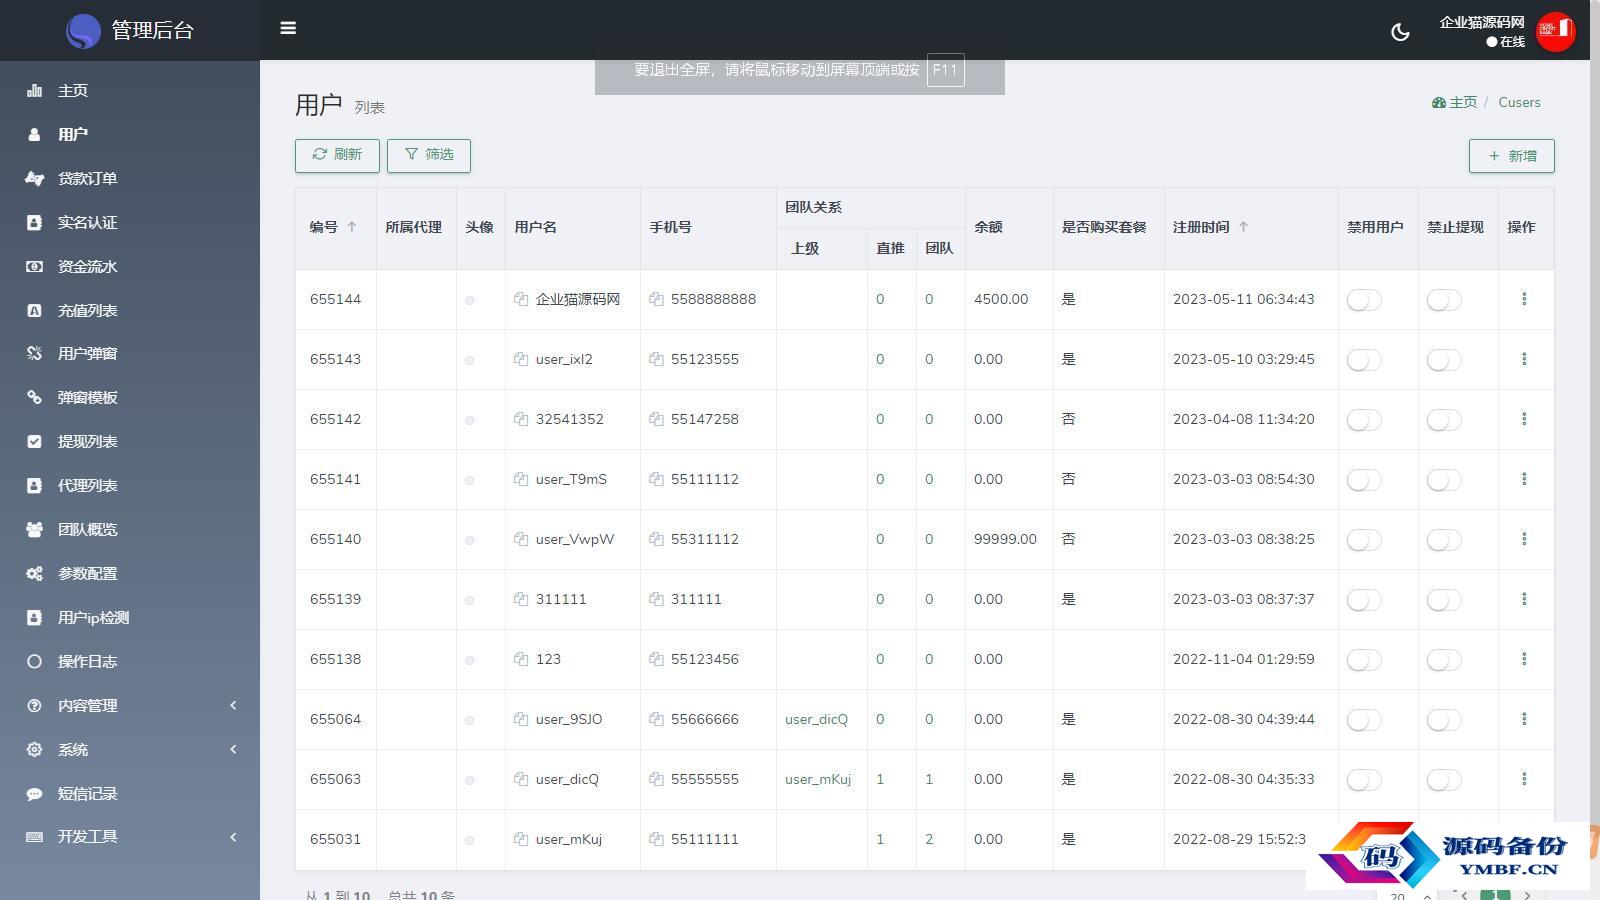Open 主页 in the sidebar
The width and height of the screenshot is (1600, 900).
(130, 90)
